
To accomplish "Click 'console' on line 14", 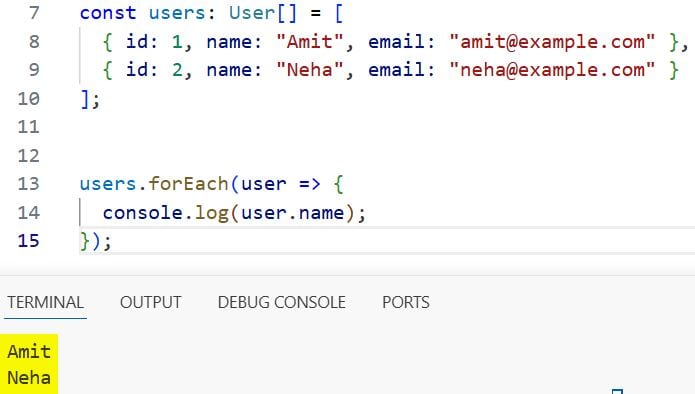I will 143,213.
